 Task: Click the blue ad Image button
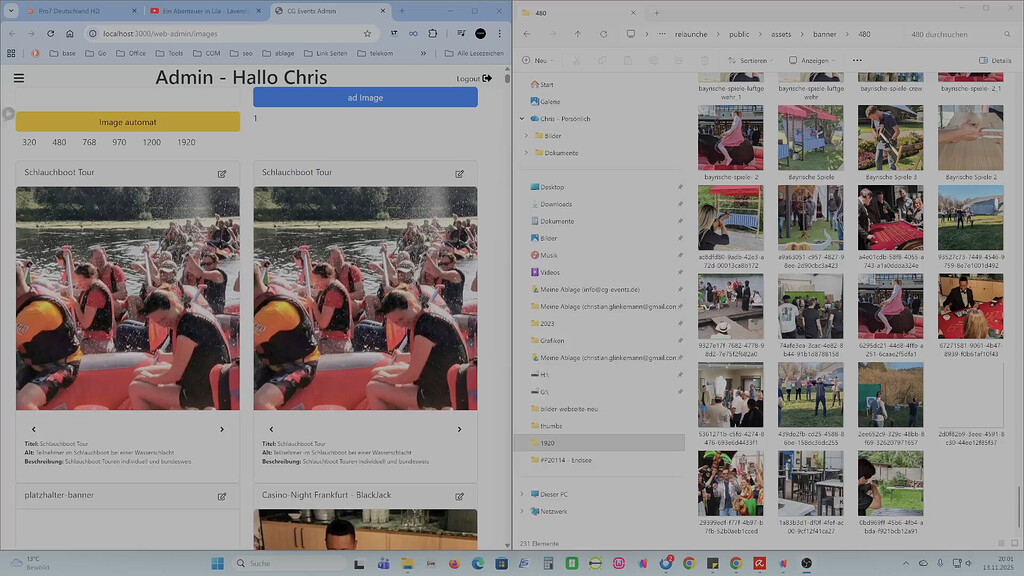[365, 97]
